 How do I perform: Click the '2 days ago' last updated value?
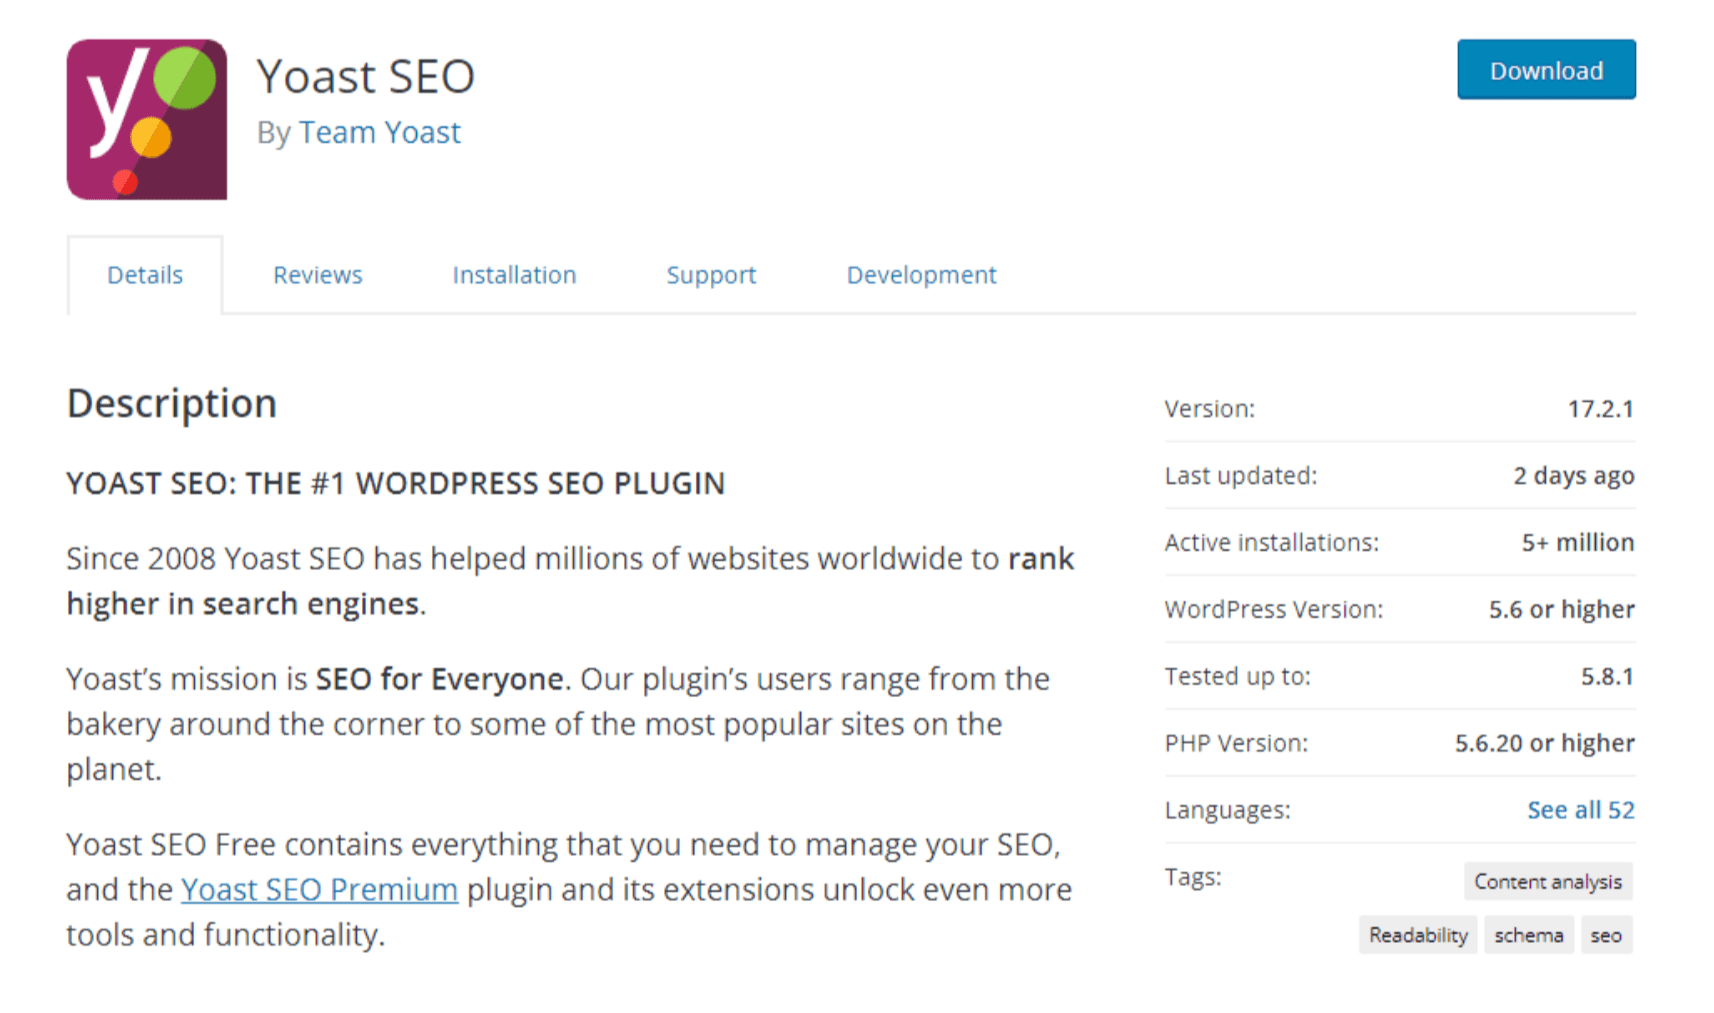click(x=1573, y=476)
